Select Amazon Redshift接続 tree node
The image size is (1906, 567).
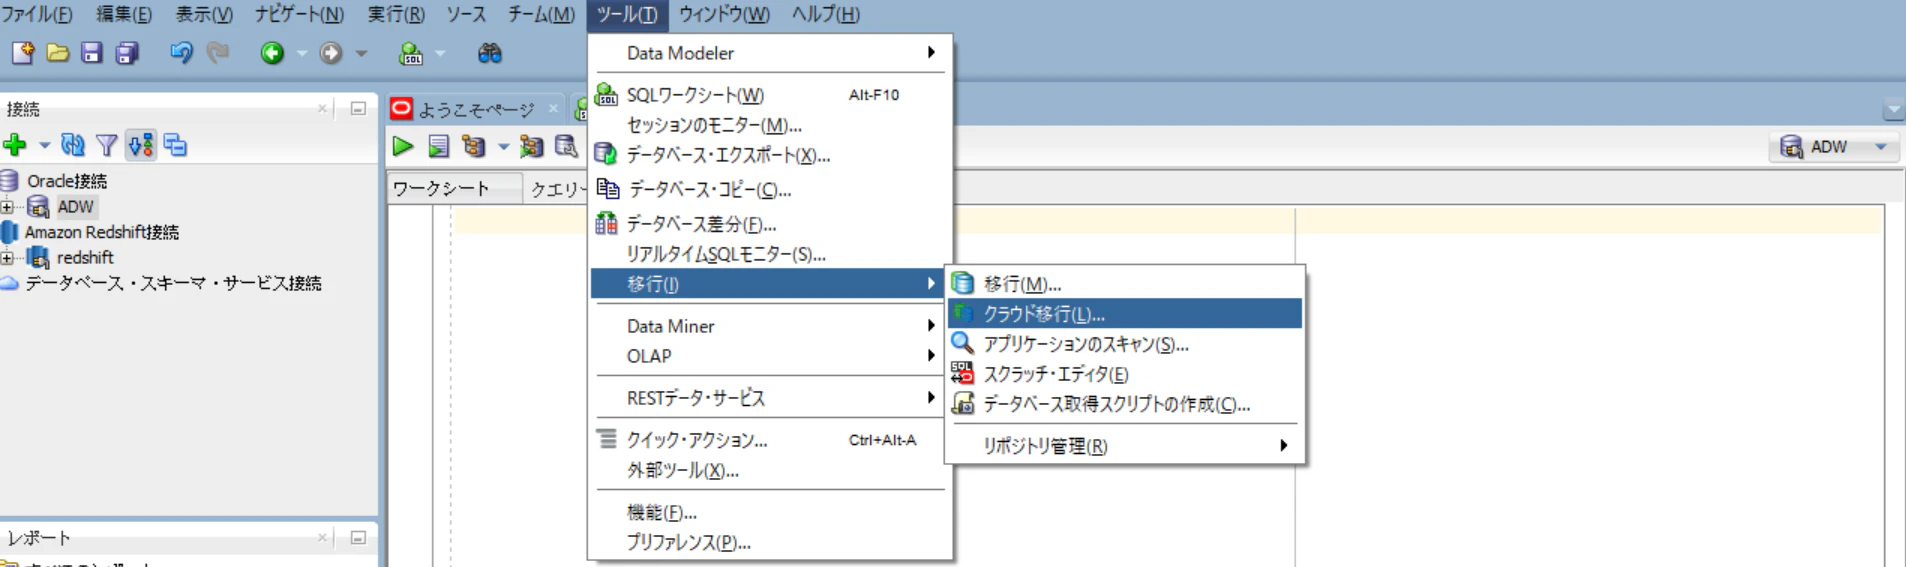click(102, 232)
